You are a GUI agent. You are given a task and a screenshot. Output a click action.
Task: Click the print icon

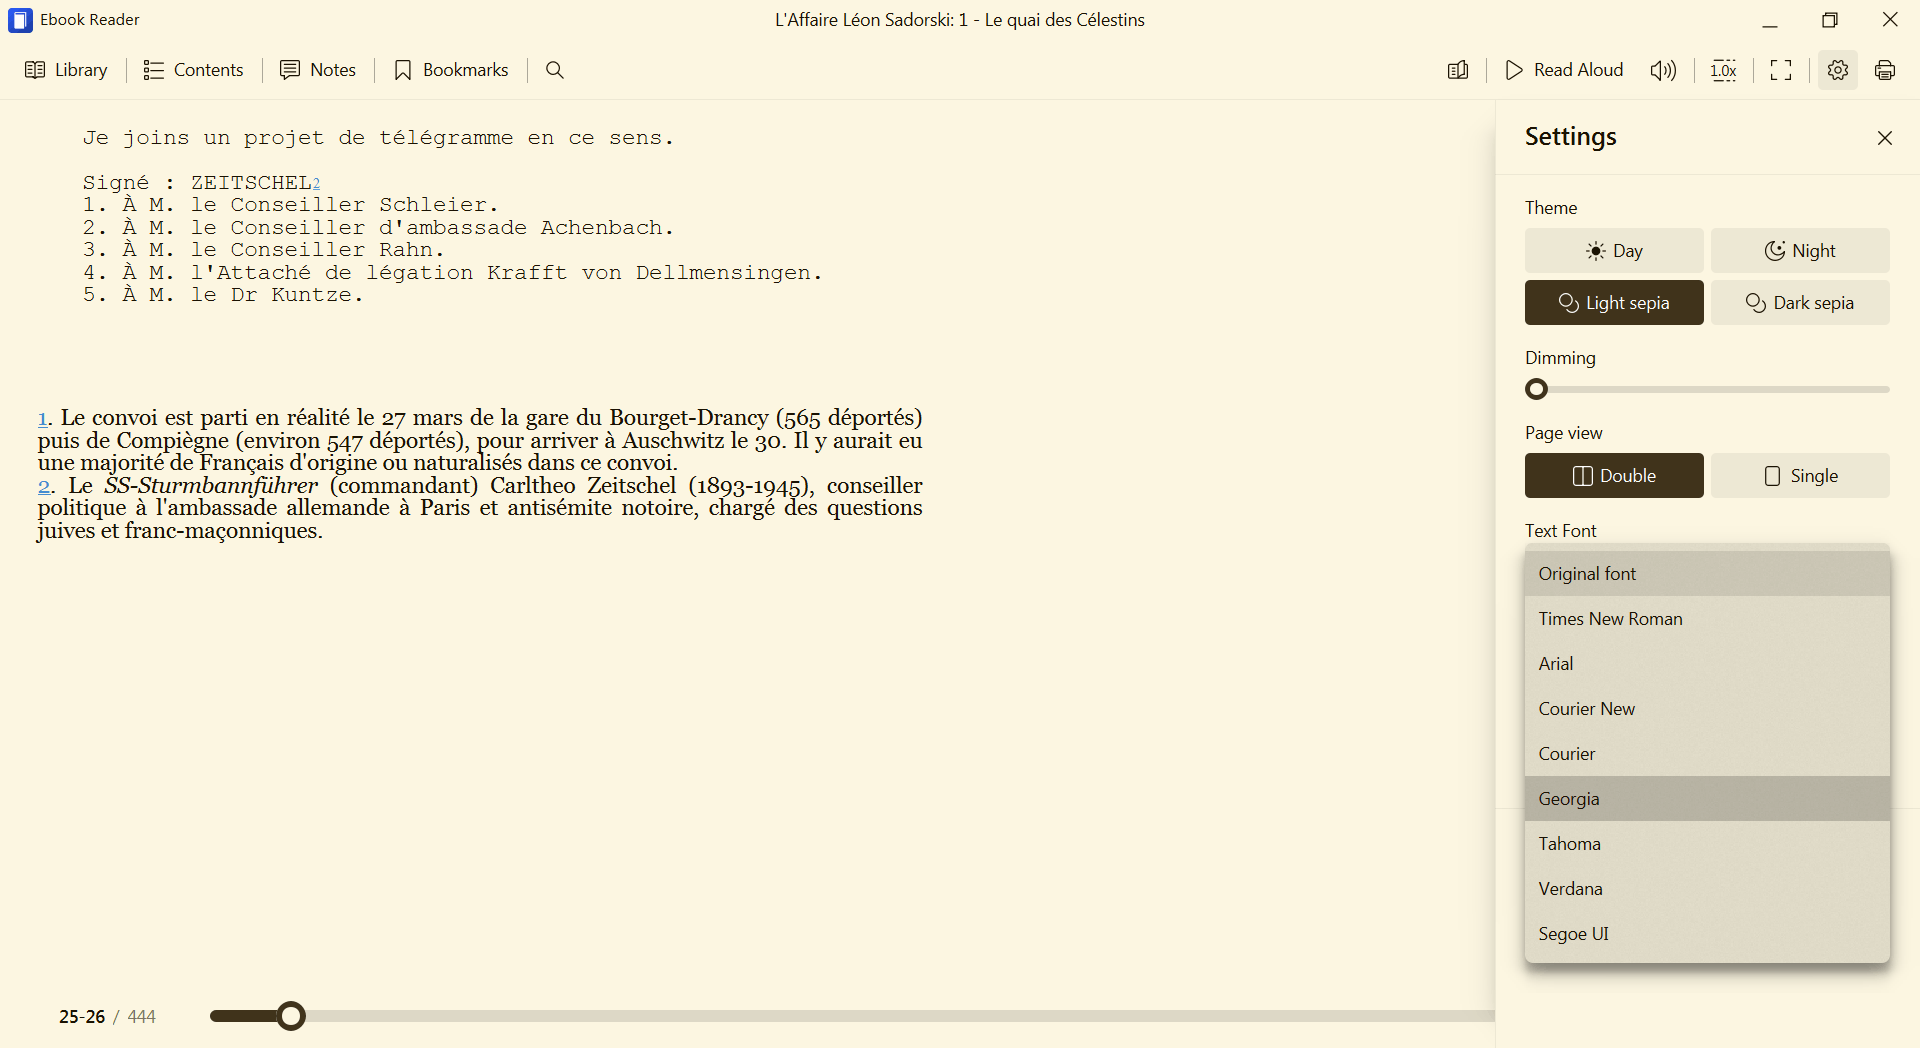(x=1885, y=70)
